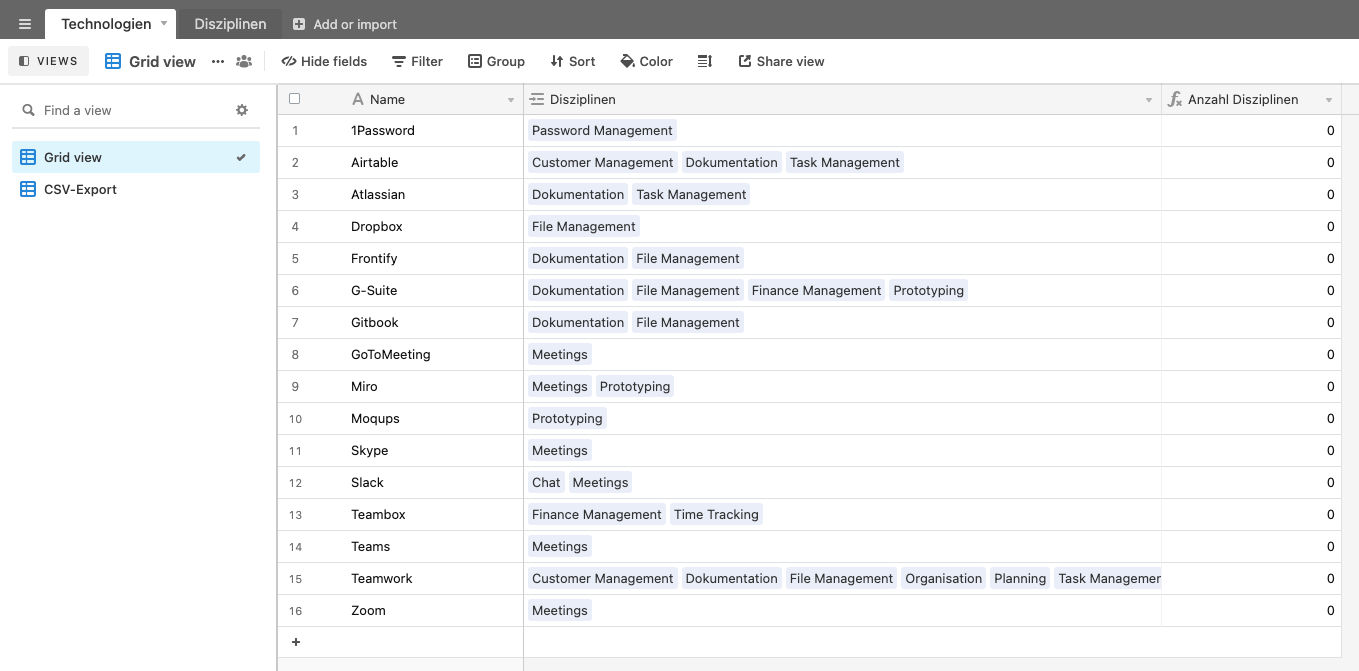Open Disziplinen column dropdown arrow

click(x=1149, y=100)
